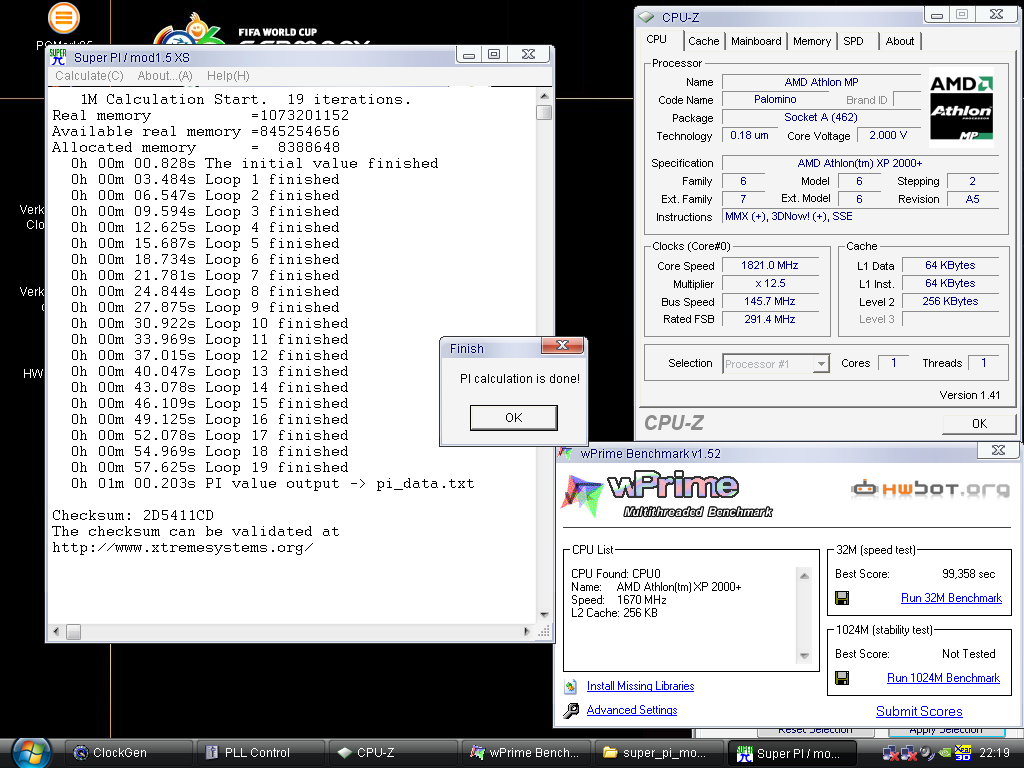Click the Bus Speed value 145.7 MHz

(x=769, y=301)
